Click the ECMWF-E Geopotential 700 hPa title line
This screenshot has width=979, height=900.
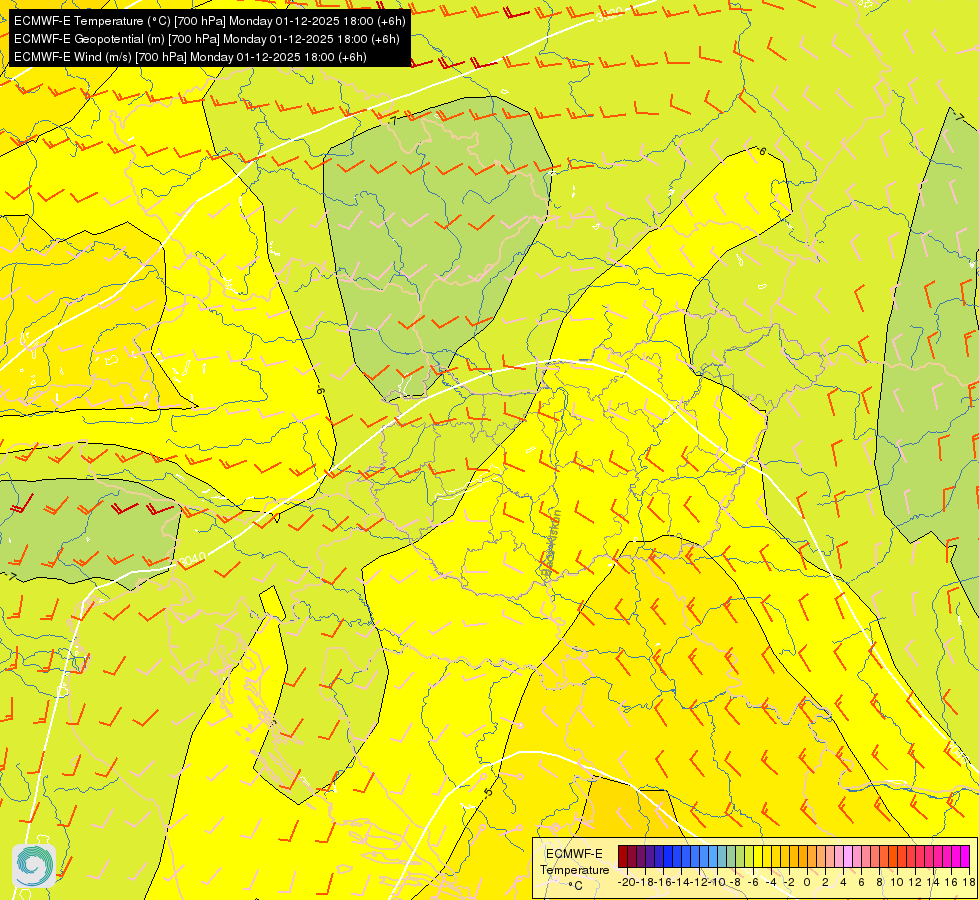pos(206,39)
